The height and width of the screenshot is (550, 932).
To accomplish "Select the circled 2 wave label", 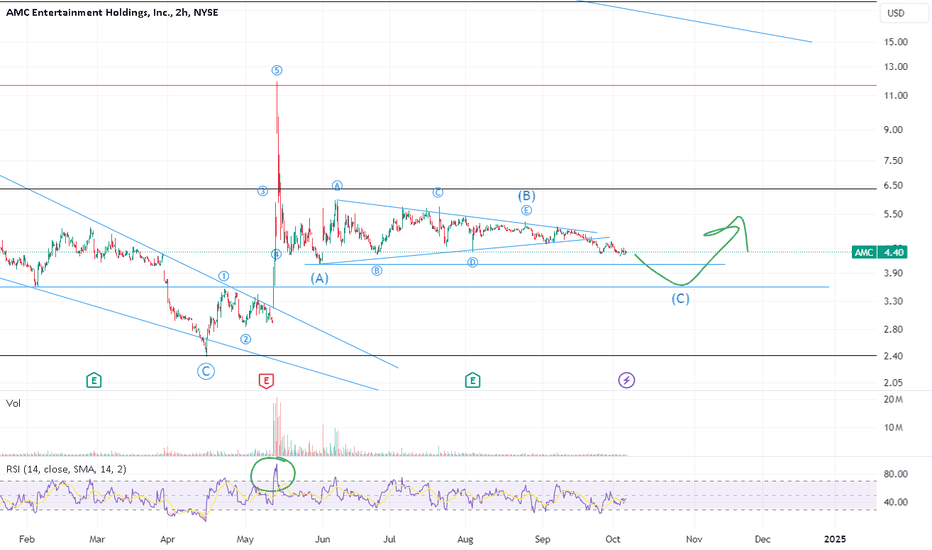I will (245, 339).
